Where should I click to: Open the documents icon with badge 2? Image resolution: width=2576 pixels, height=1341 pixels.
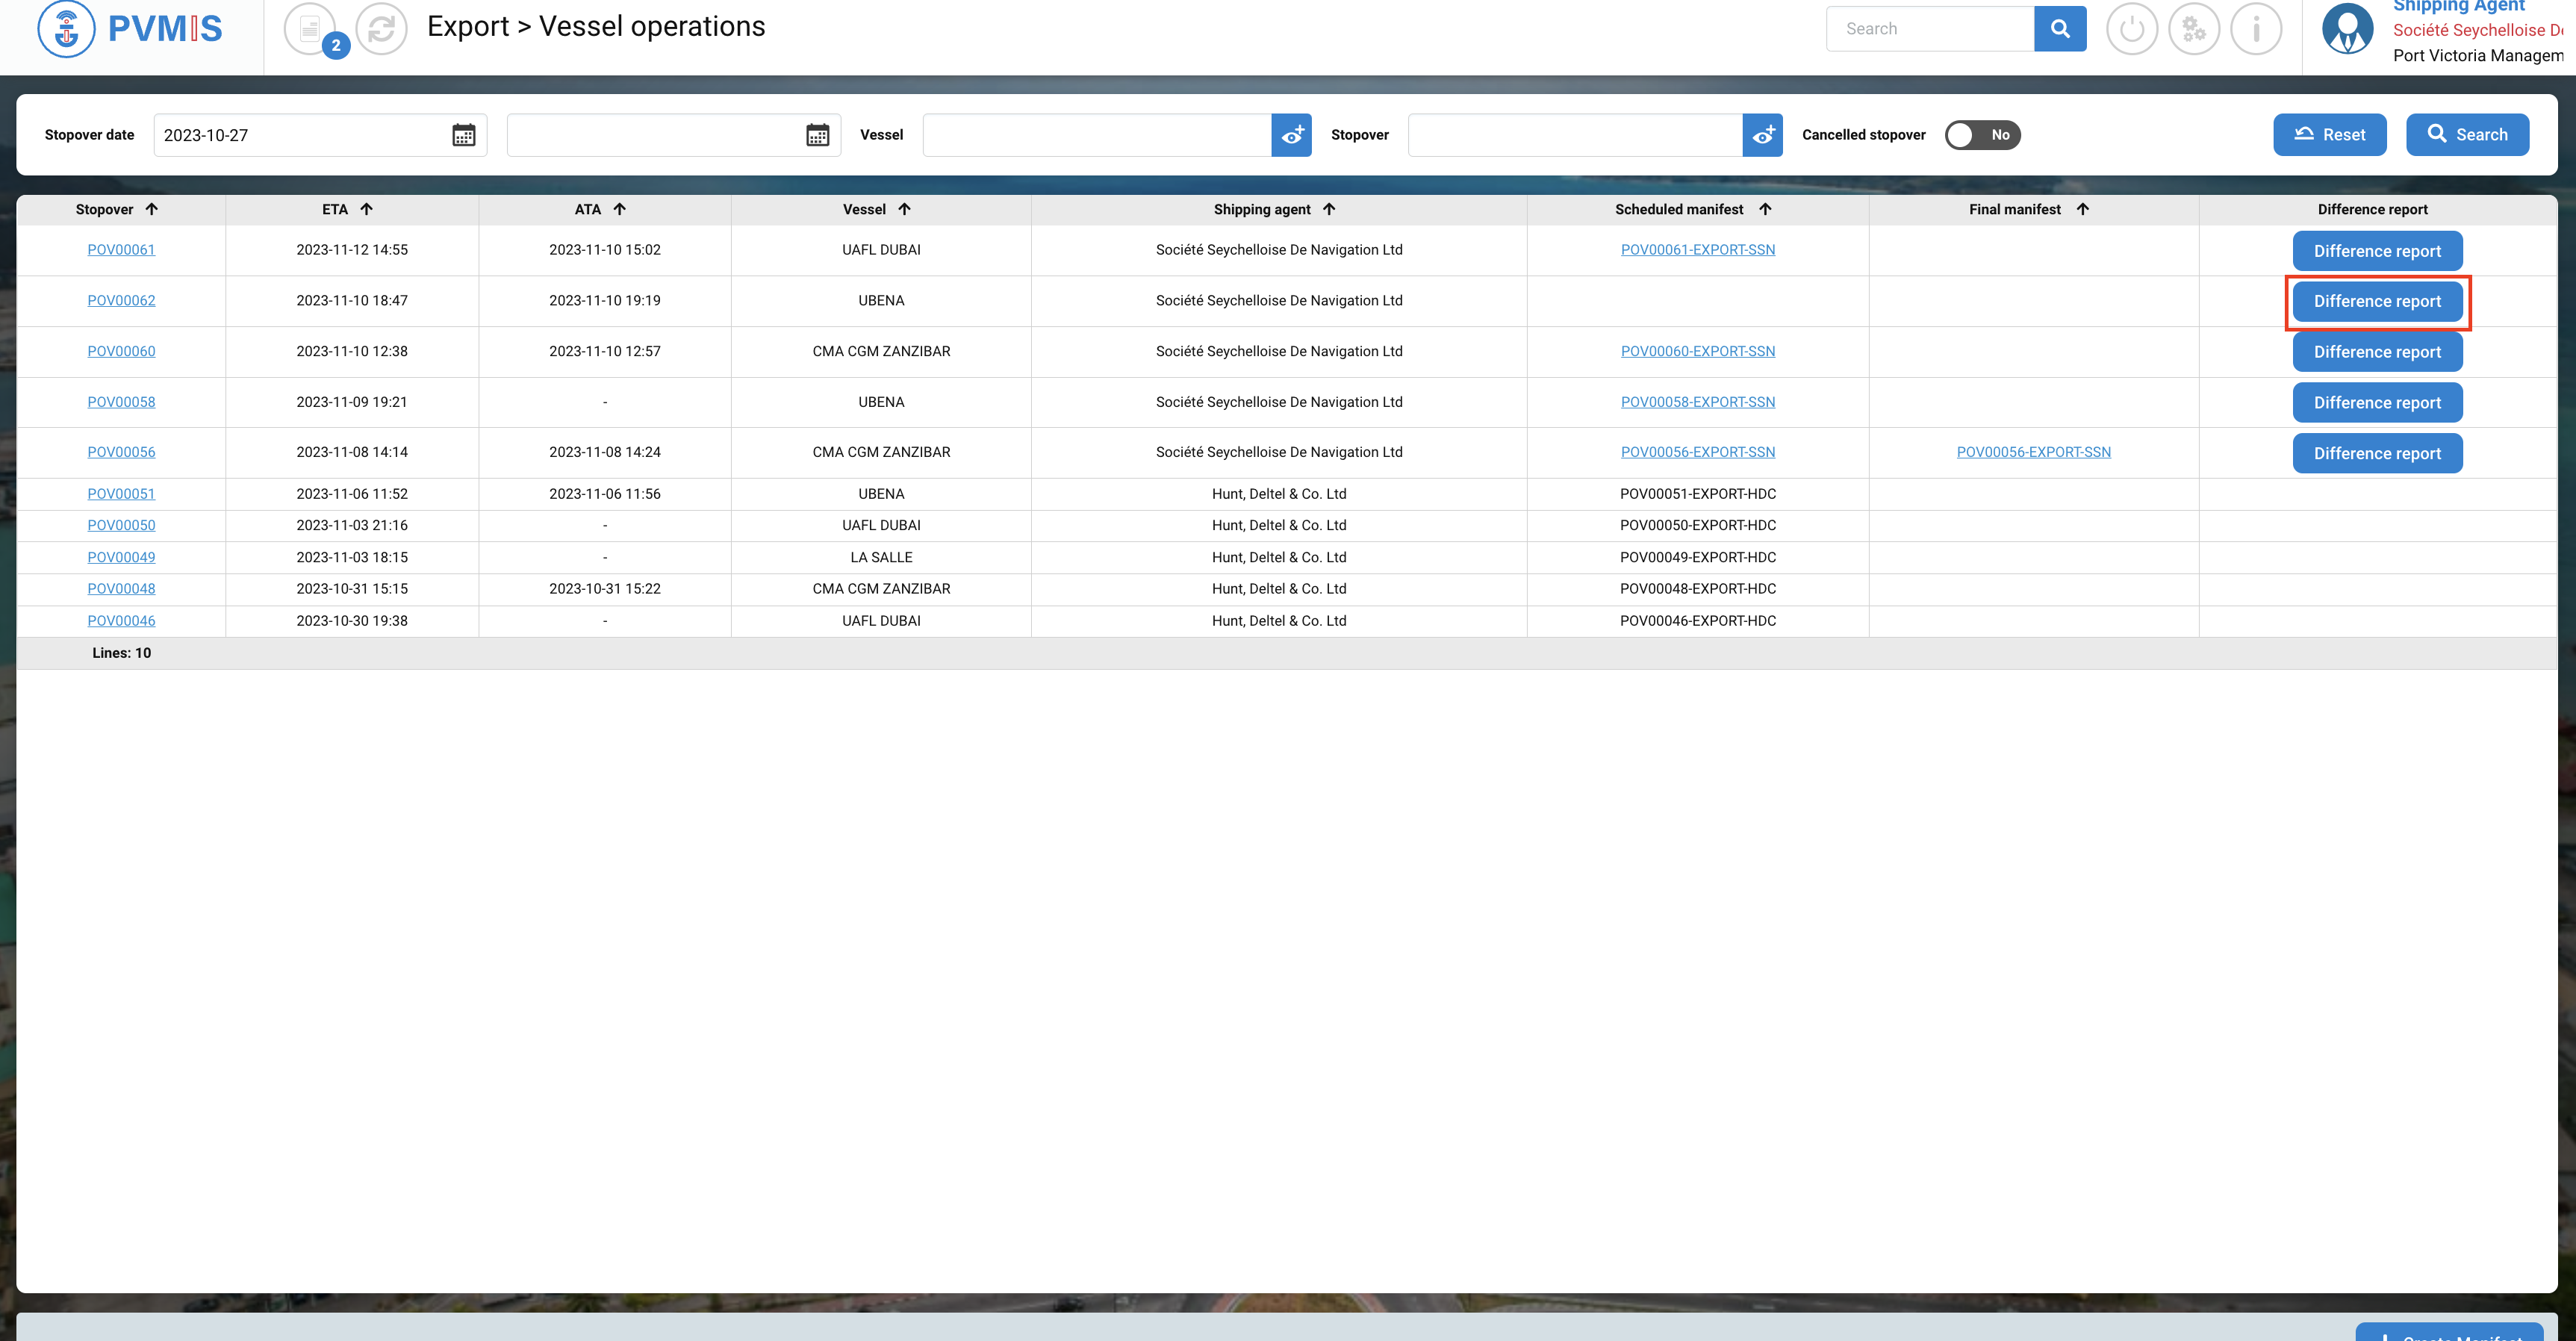point(310,28)
